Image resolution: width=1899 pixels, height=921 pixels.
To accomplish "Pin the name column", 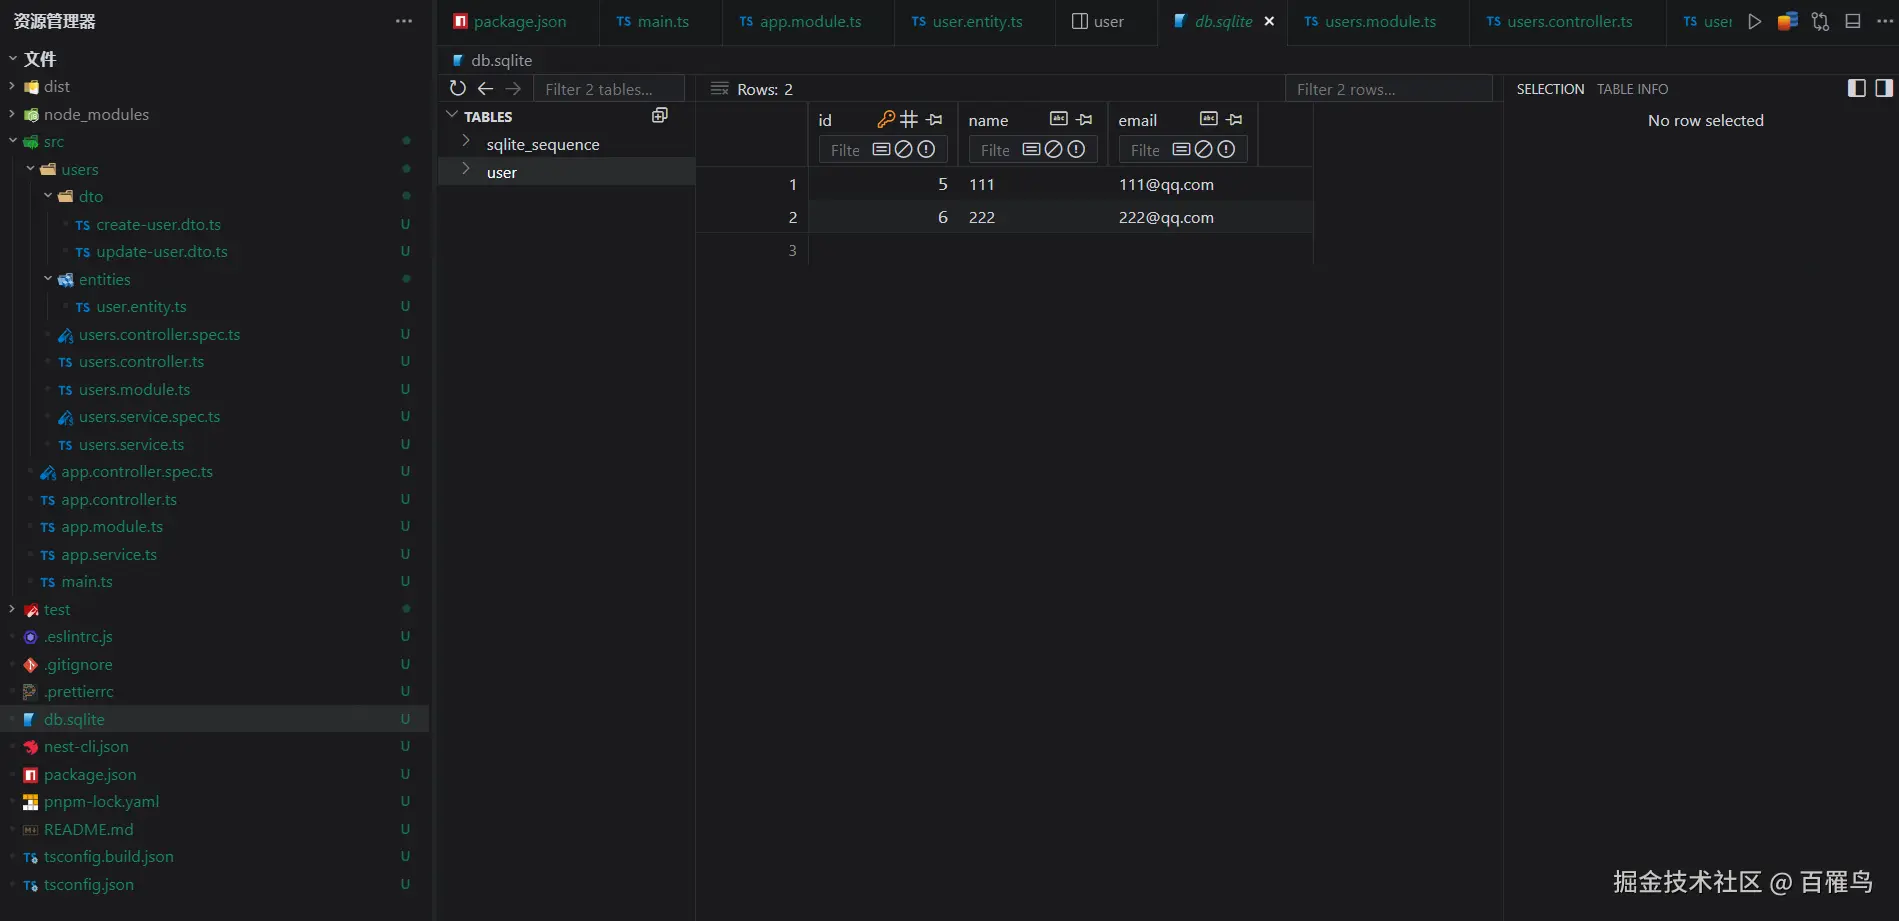I will (x=1085, y=120).
